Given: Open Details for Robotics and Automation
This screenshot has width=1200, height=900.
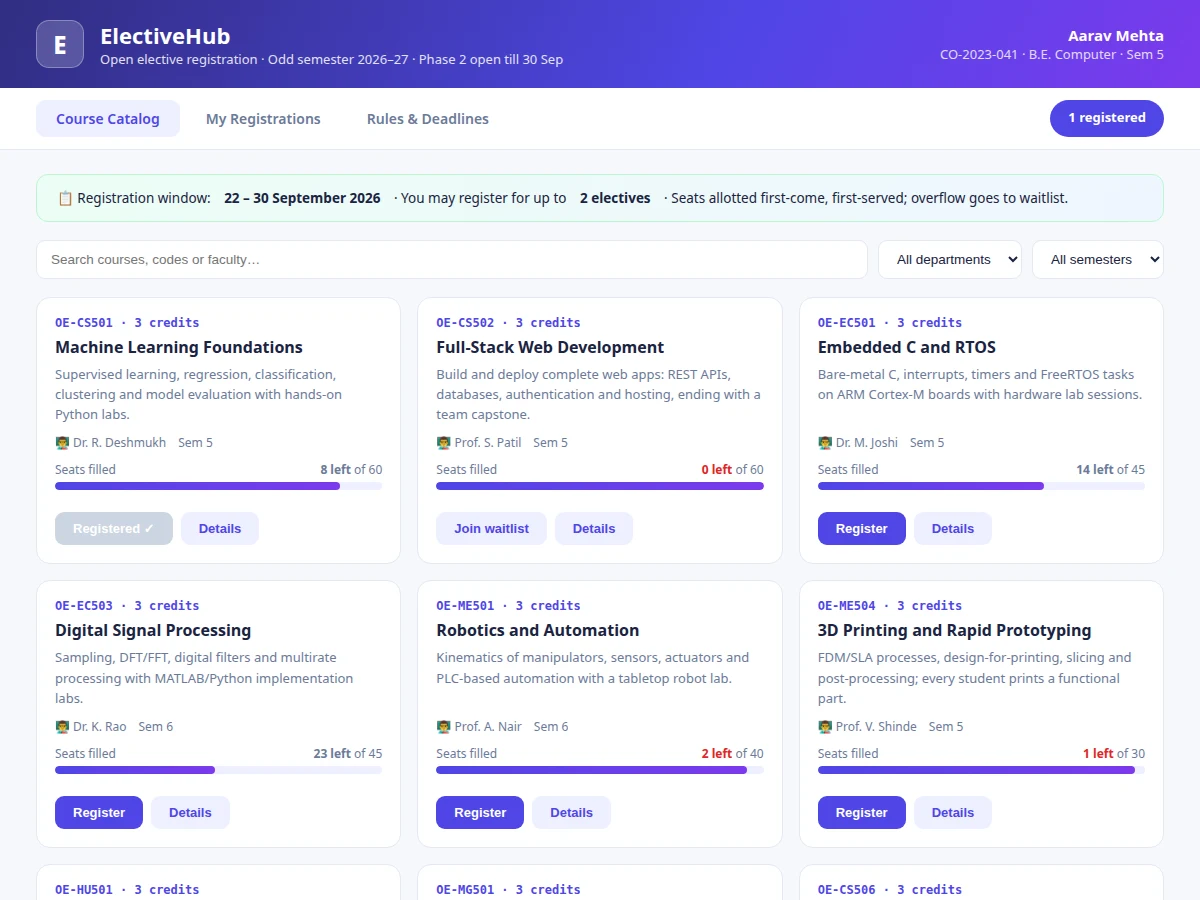Looking at the screenshot, I should click(571, 812).
